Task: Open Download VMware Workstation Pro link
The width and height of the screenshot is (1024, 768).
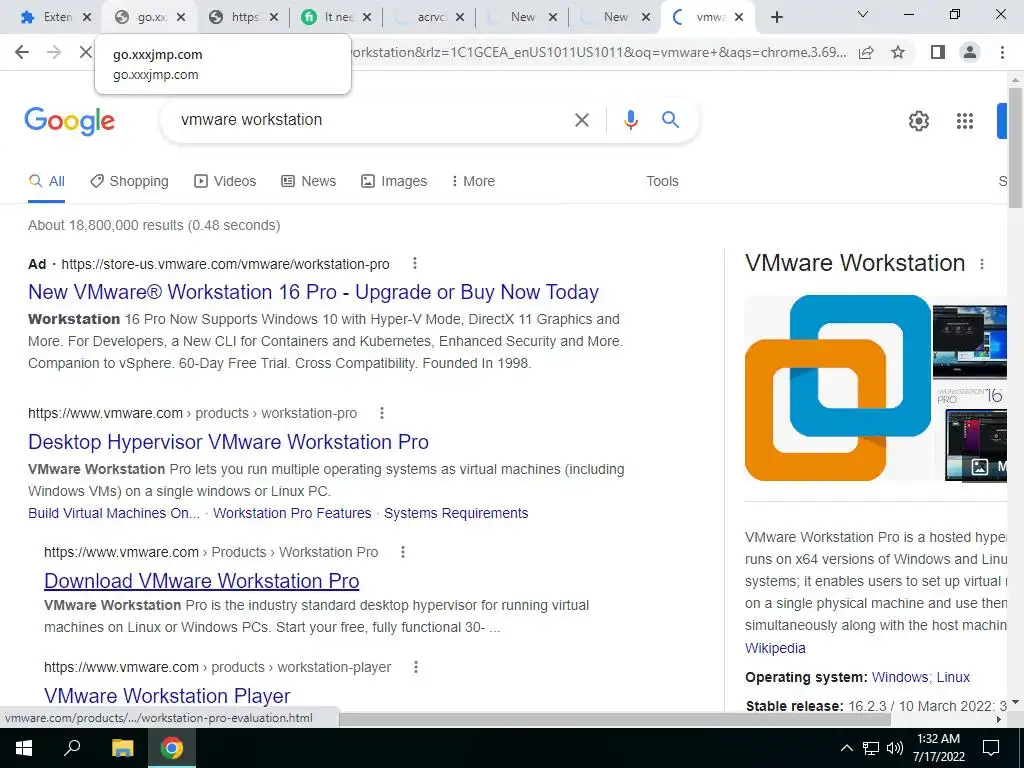Action: tap(202, 581)
